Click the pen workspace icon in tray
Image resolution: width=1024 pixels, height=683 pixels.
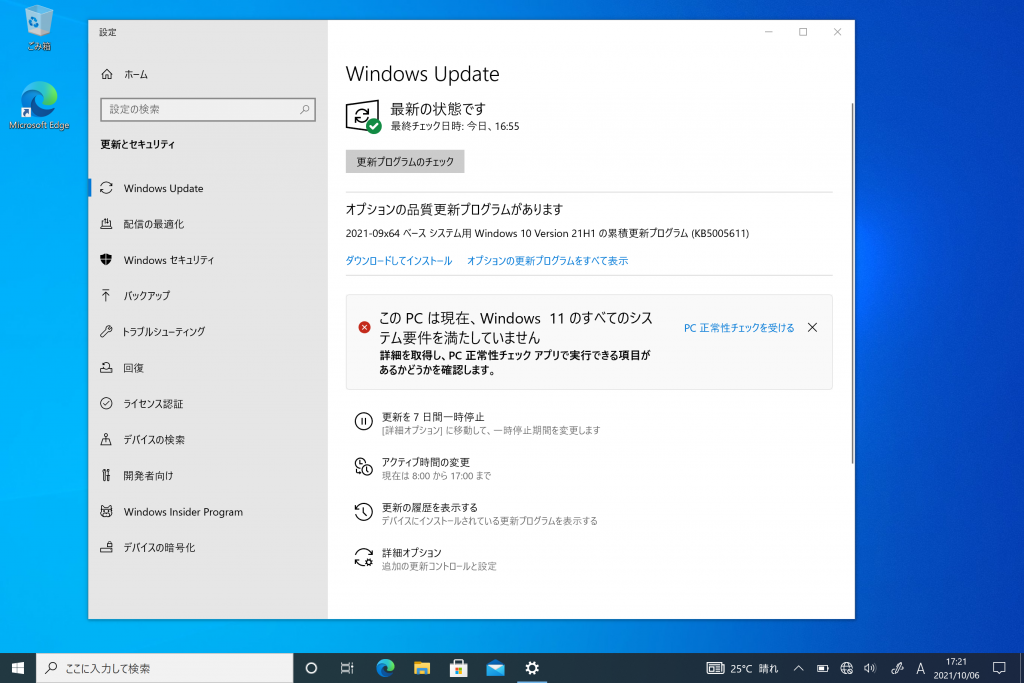(x=897, y=668)
